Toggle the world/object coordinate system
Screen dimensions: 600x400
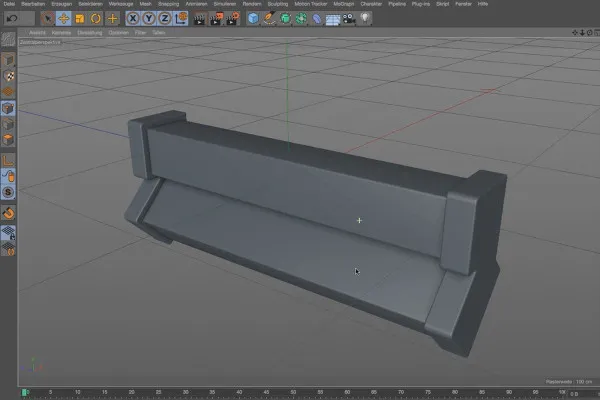tap(181, 18)
